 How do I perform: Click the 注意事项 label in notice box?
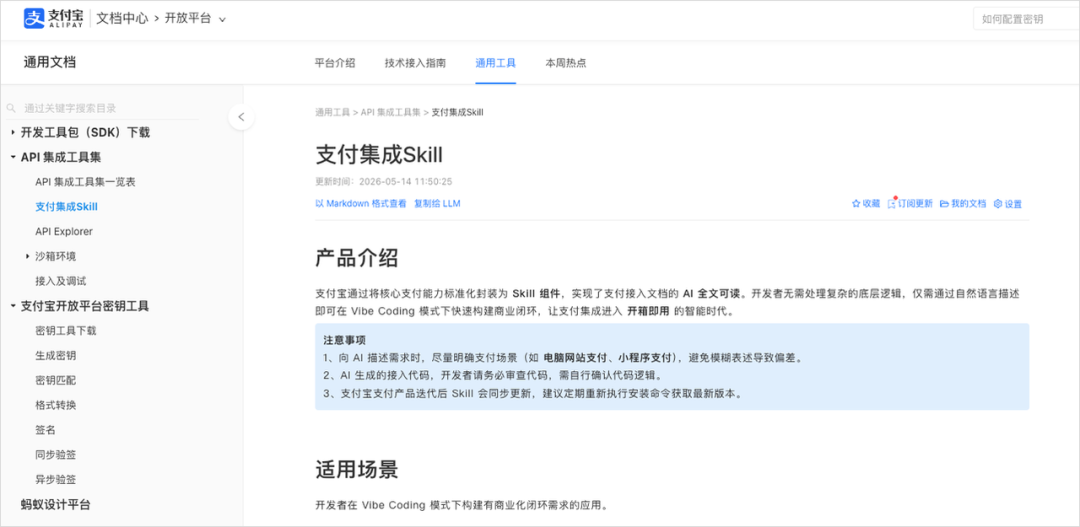[344, 340]
